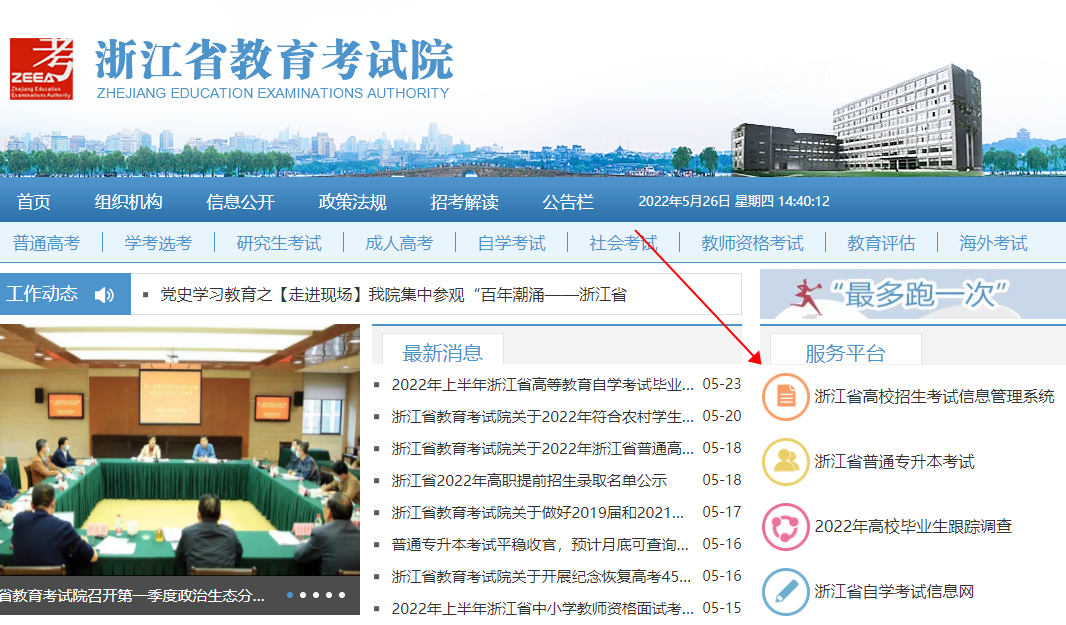Open news 关于开展纪念恢复高考45
The image size is (1066, 625).
click(x=541, y=576)
